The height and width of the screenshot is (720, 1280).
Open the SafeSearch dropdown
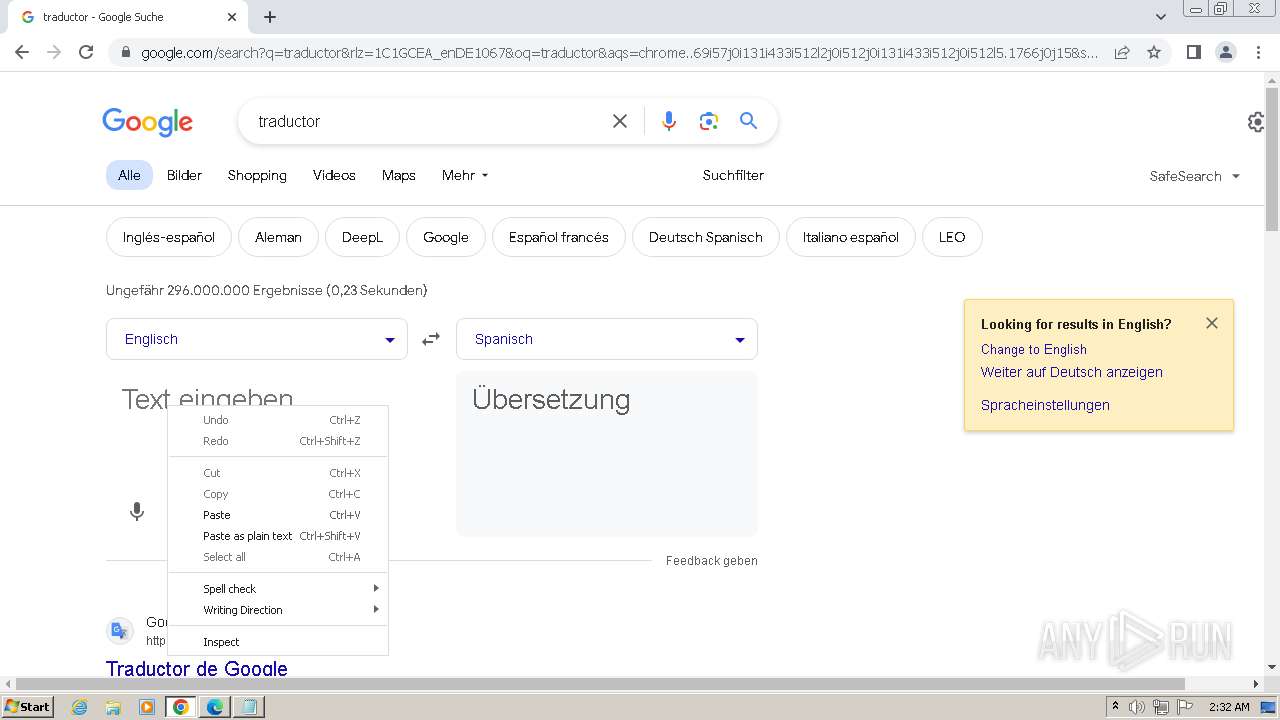pyautogui.click(x=1195, y=176)
